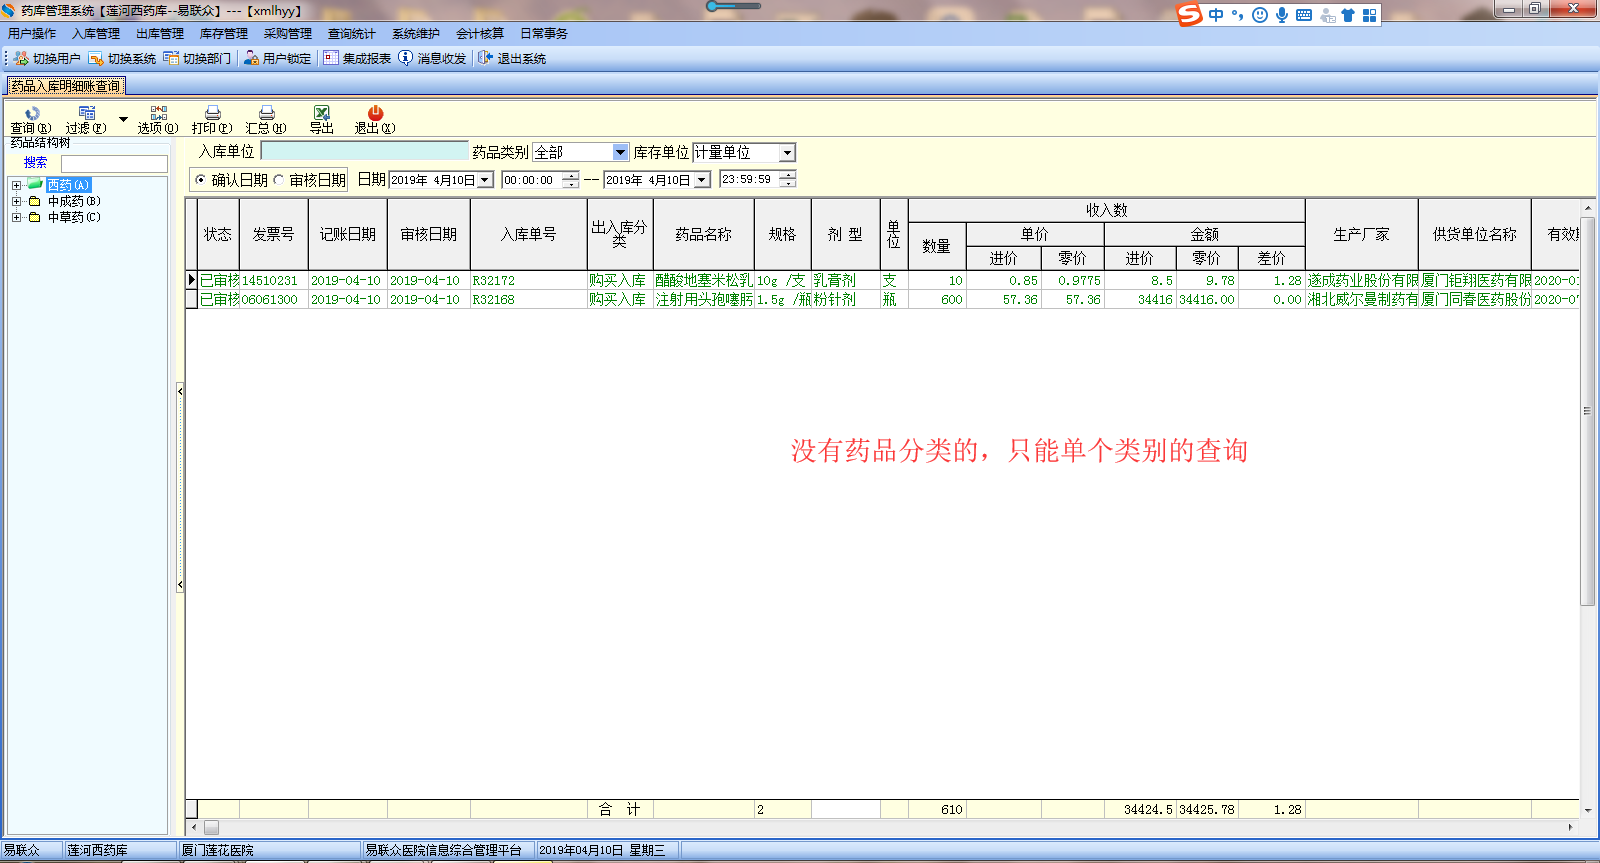Click the 汇总(H) summary tool
1600x863 pixels.
(x=266, y=120)
